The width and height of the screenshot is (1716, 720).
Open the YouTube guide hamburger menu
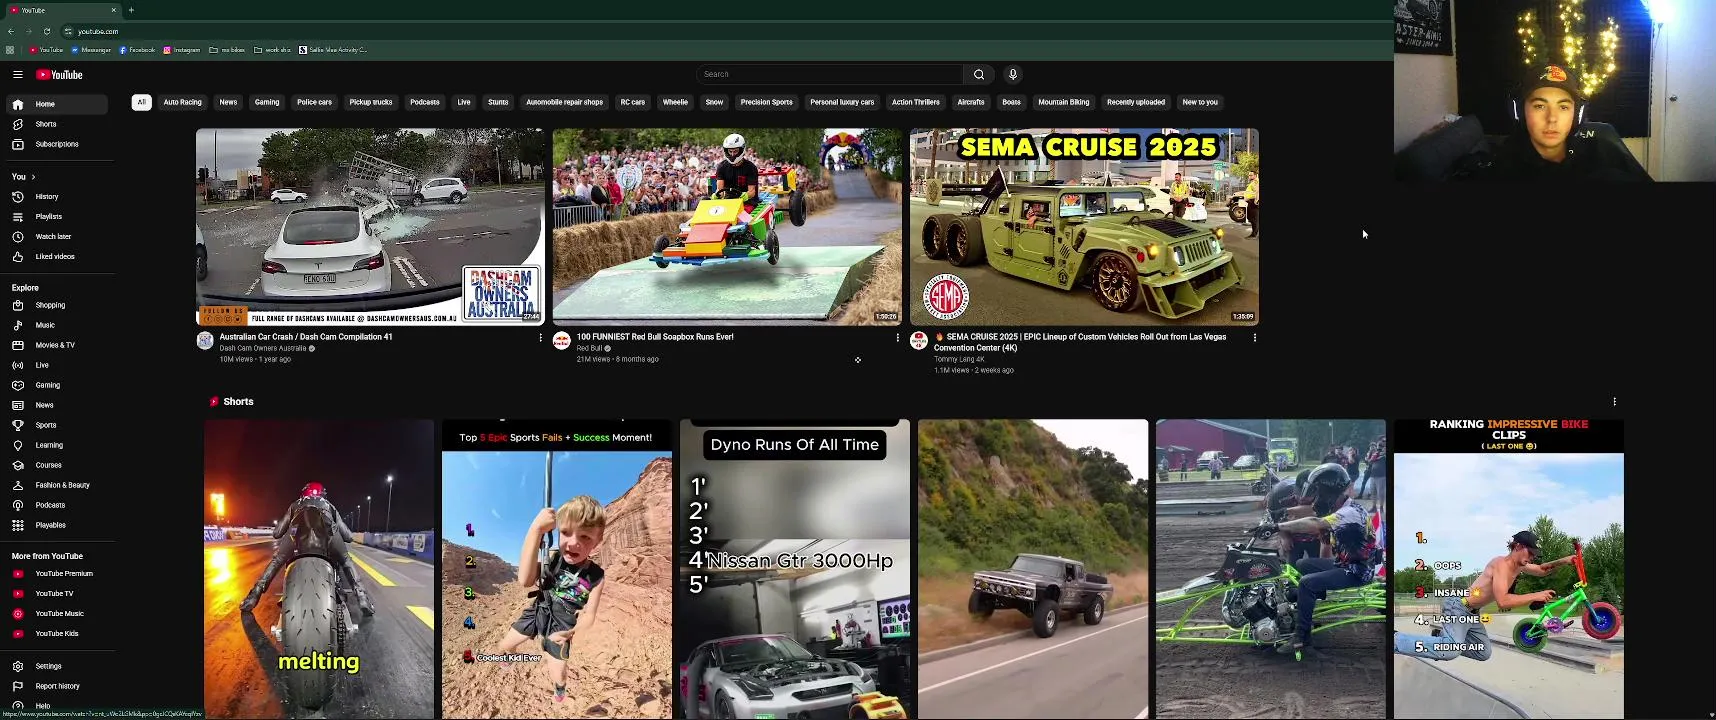17,75
